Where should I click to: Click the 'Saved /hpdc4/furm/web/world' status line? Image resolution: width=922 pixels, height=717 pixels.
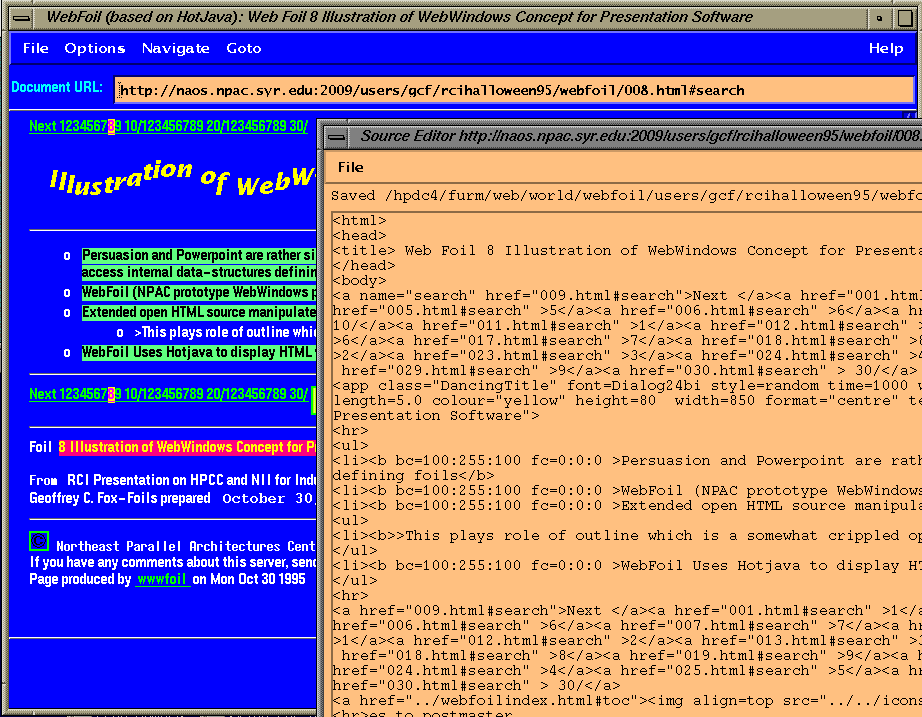point(626,196)
